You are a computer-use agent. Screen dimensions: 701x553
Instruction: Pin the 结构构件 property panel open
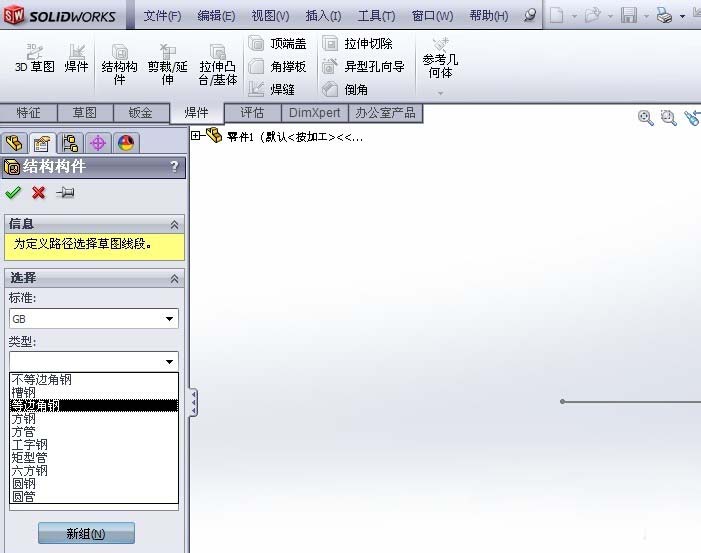(65, 193)
